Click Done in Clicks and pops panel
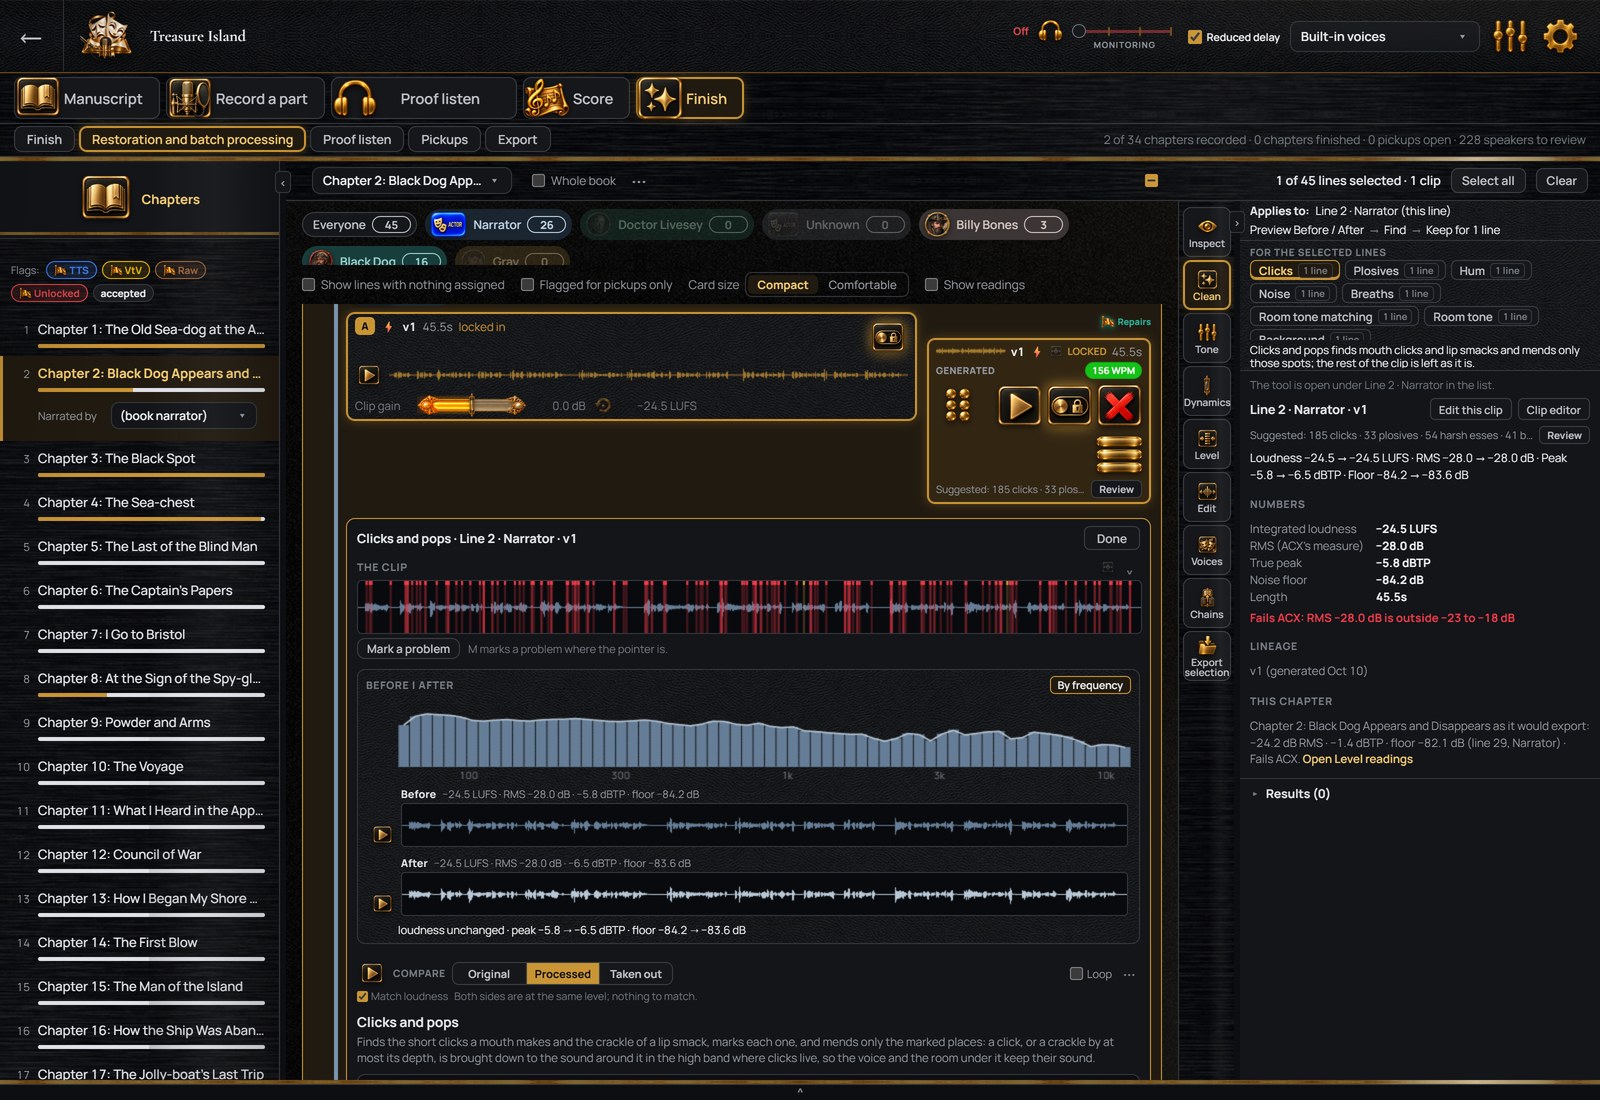 1111,539
